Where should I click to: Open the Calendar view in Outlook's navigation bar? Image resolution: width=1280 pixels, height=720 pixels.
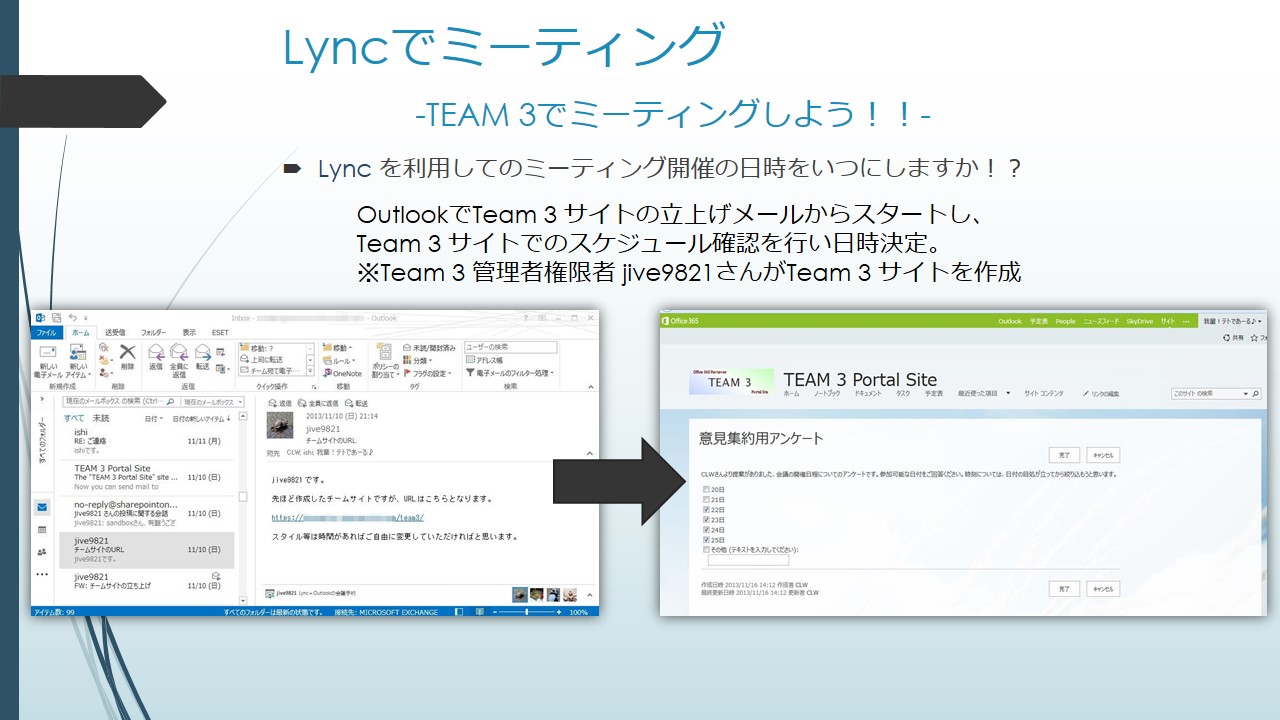[42, 529]
